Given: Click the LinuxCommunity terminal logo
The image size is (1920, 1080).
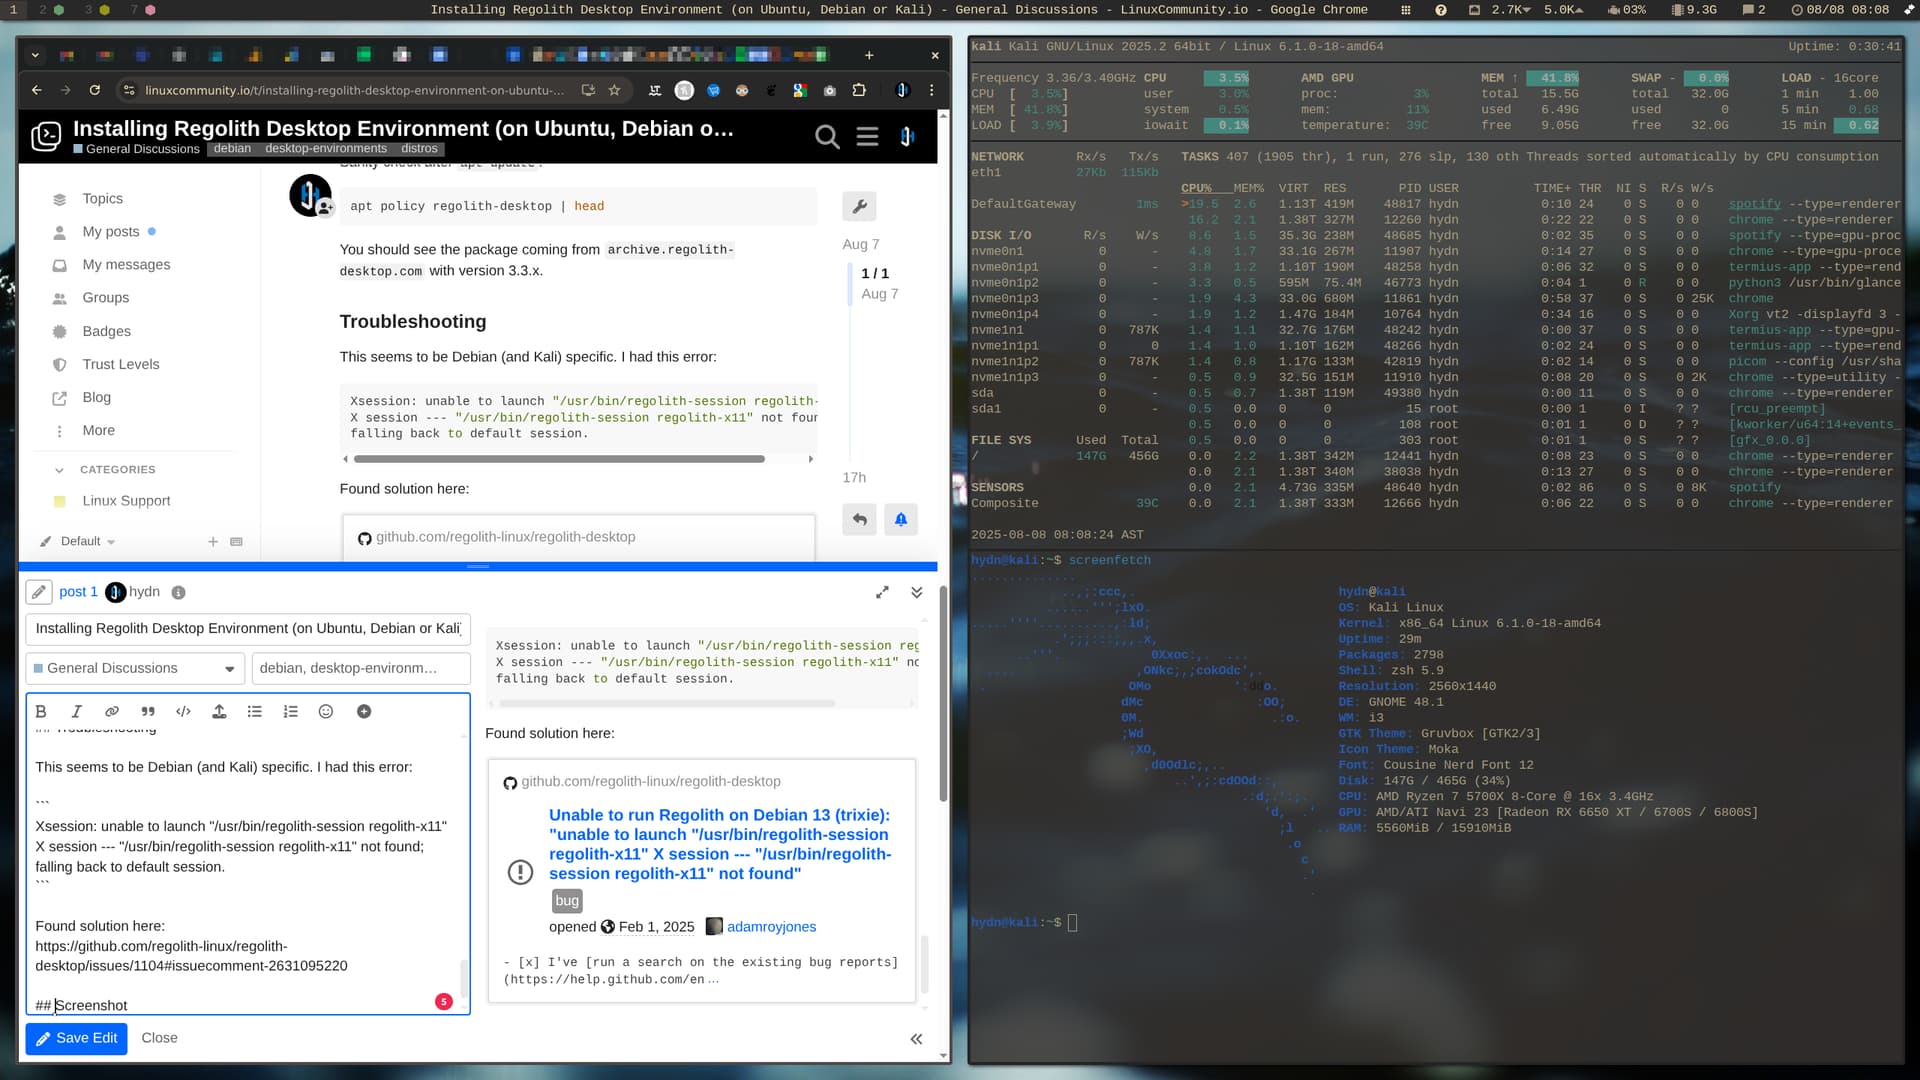Looking at the screenshot, I should [x=46, y=136].
